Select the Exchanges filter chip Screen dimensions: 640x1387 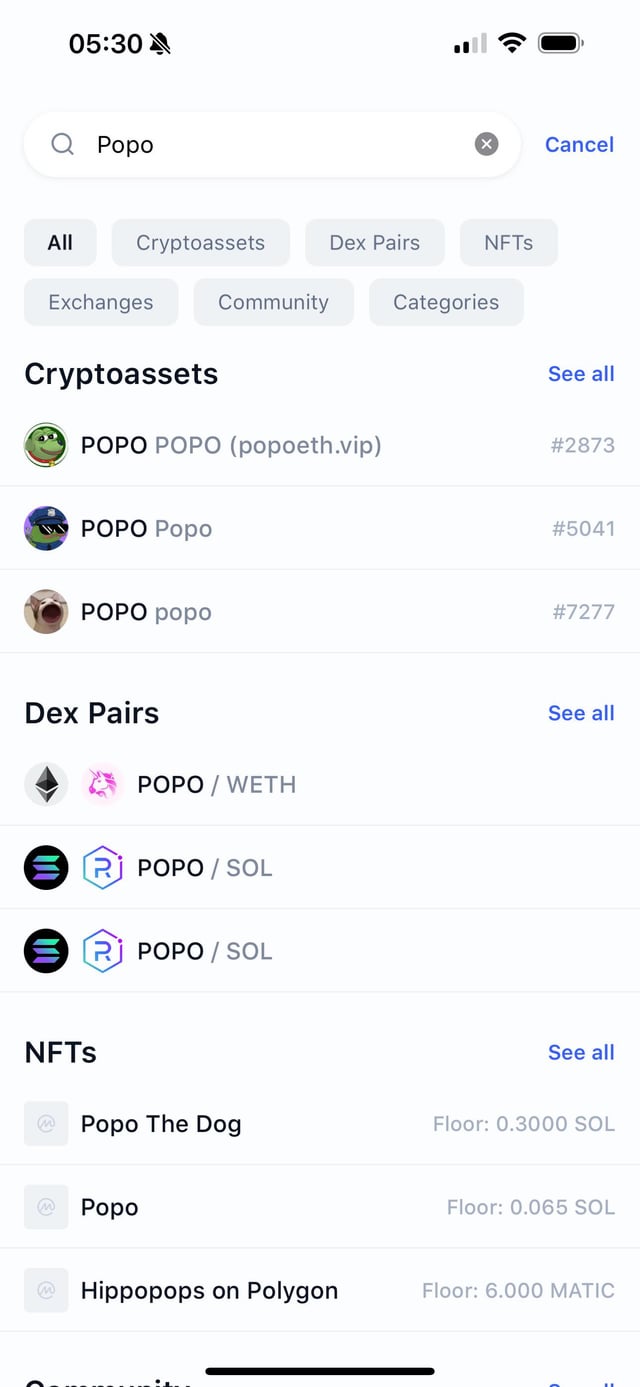coord(101,302)
